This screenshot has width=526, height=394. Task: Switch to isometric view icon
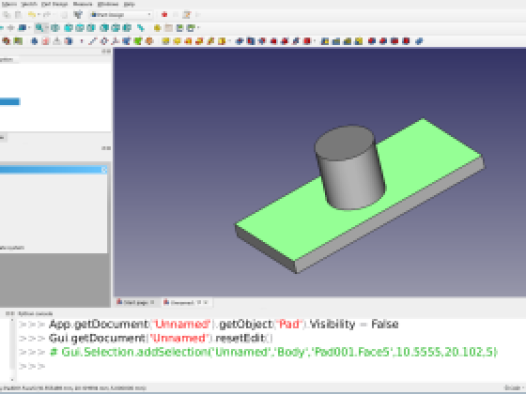pyautogui.click(x=55, y=28)
